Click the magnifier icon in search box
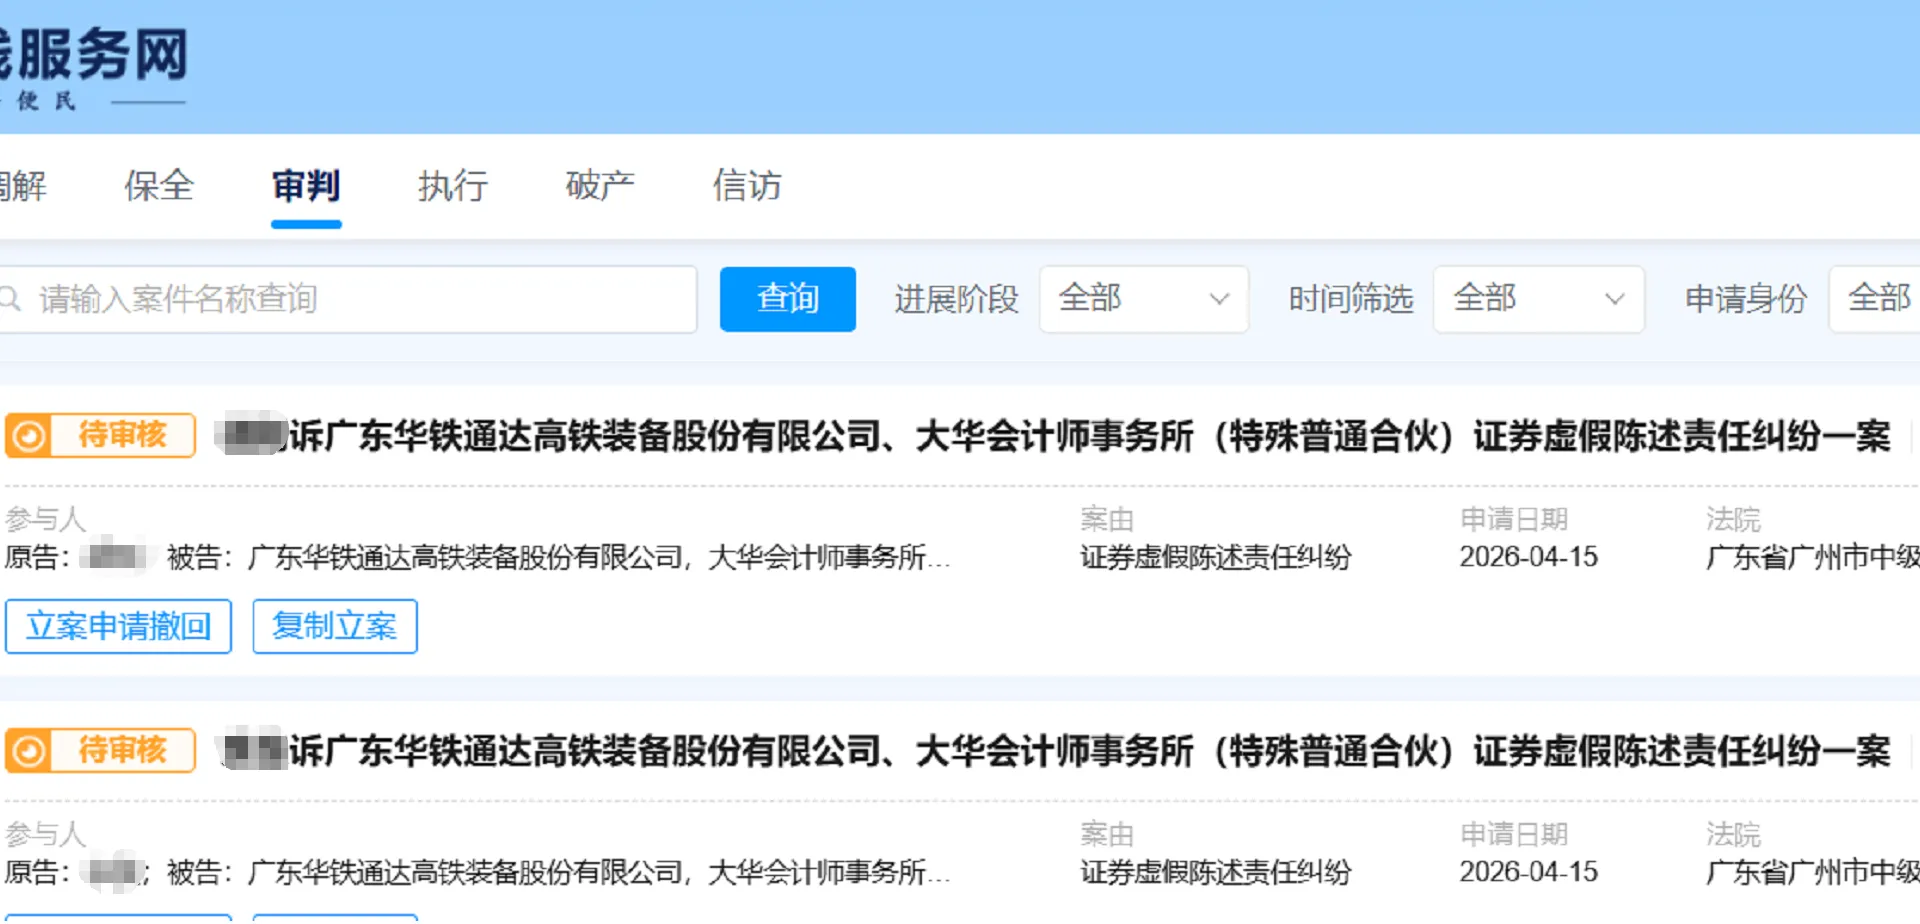 [10, 299]
